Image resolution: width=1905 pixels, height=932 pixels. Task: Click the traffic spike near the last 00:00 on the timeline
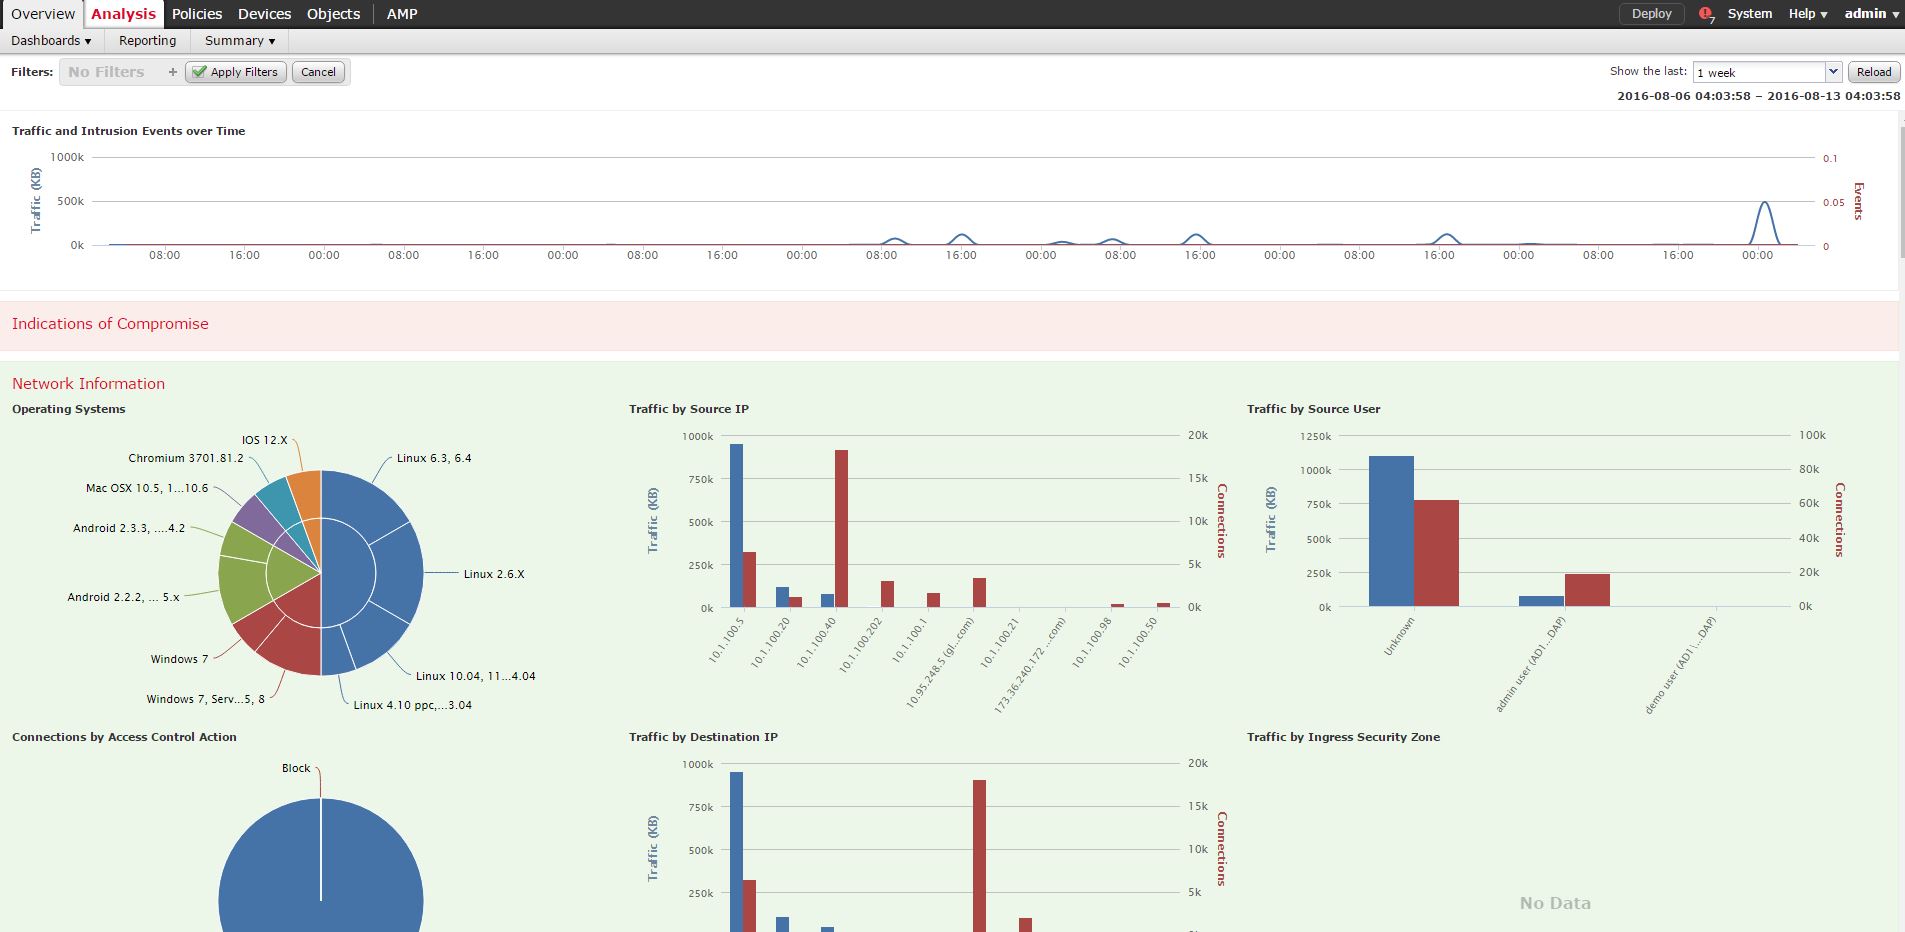1766,223
